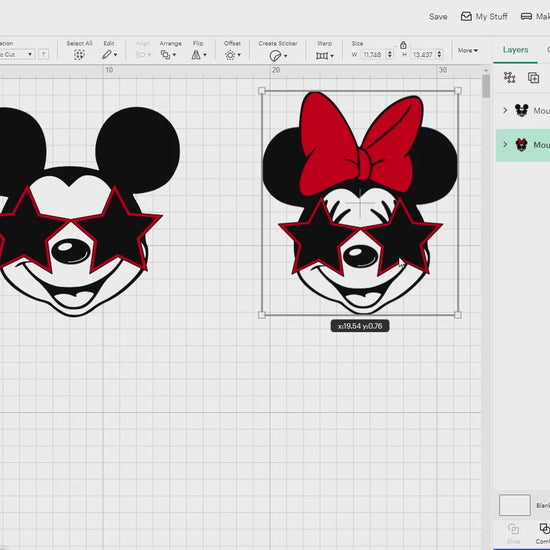Viewport: 550px width, 550px height.
Task: Click the grayed-out Align tool
Action: [x=143, y=55]
